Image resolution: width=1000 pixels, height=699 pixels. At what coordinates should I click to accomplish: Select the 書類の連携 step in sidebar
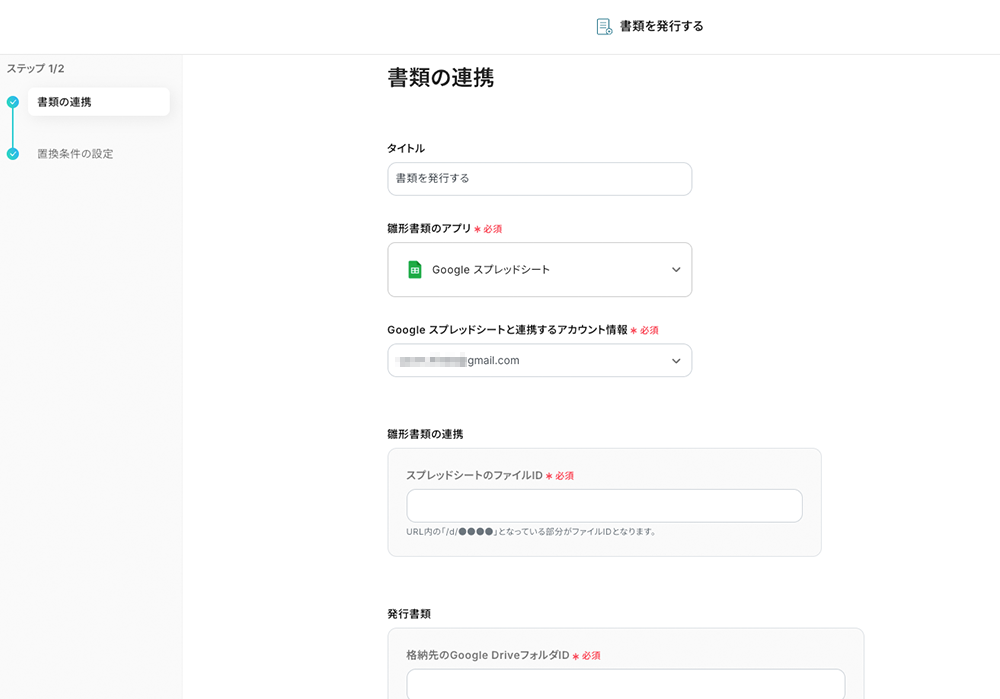tap(99, 102)
